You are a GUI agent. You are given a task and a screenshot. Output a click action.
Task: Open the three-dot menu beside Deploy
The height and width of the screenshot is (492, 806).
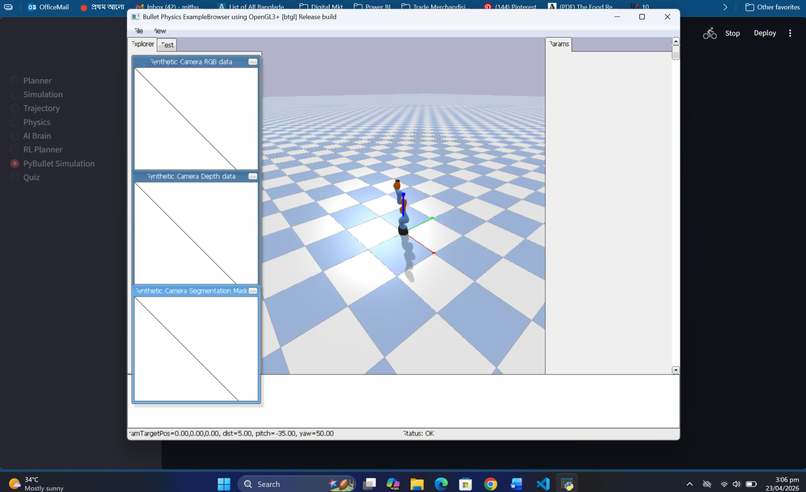pyautogui.click(x=790, y=33)
